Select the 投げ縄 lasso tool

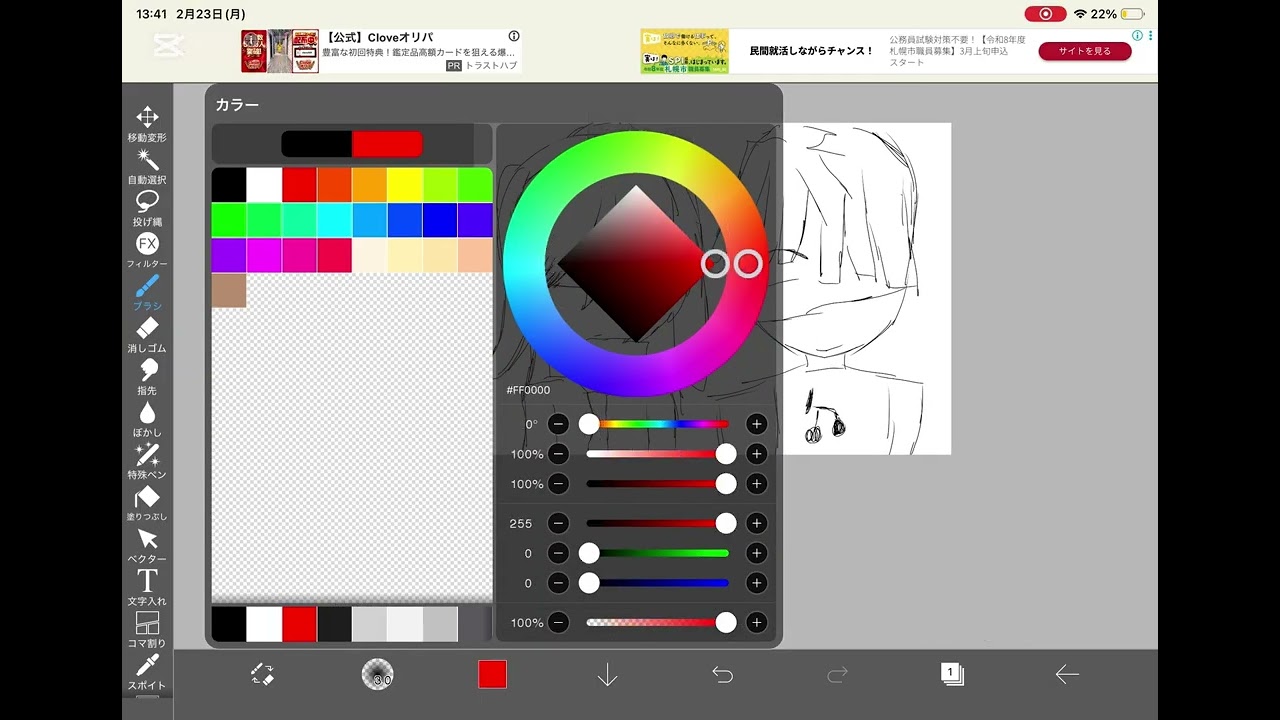147,209
